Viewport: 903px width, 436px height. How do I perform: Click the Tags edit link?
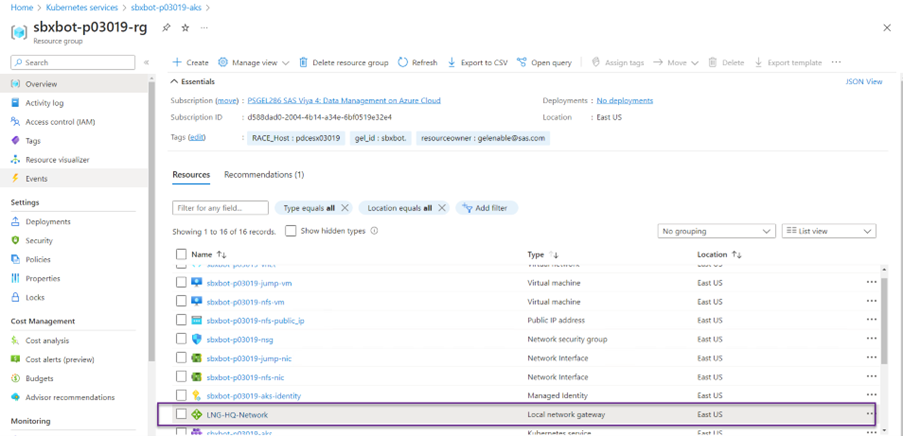click(x=197, y=138)
